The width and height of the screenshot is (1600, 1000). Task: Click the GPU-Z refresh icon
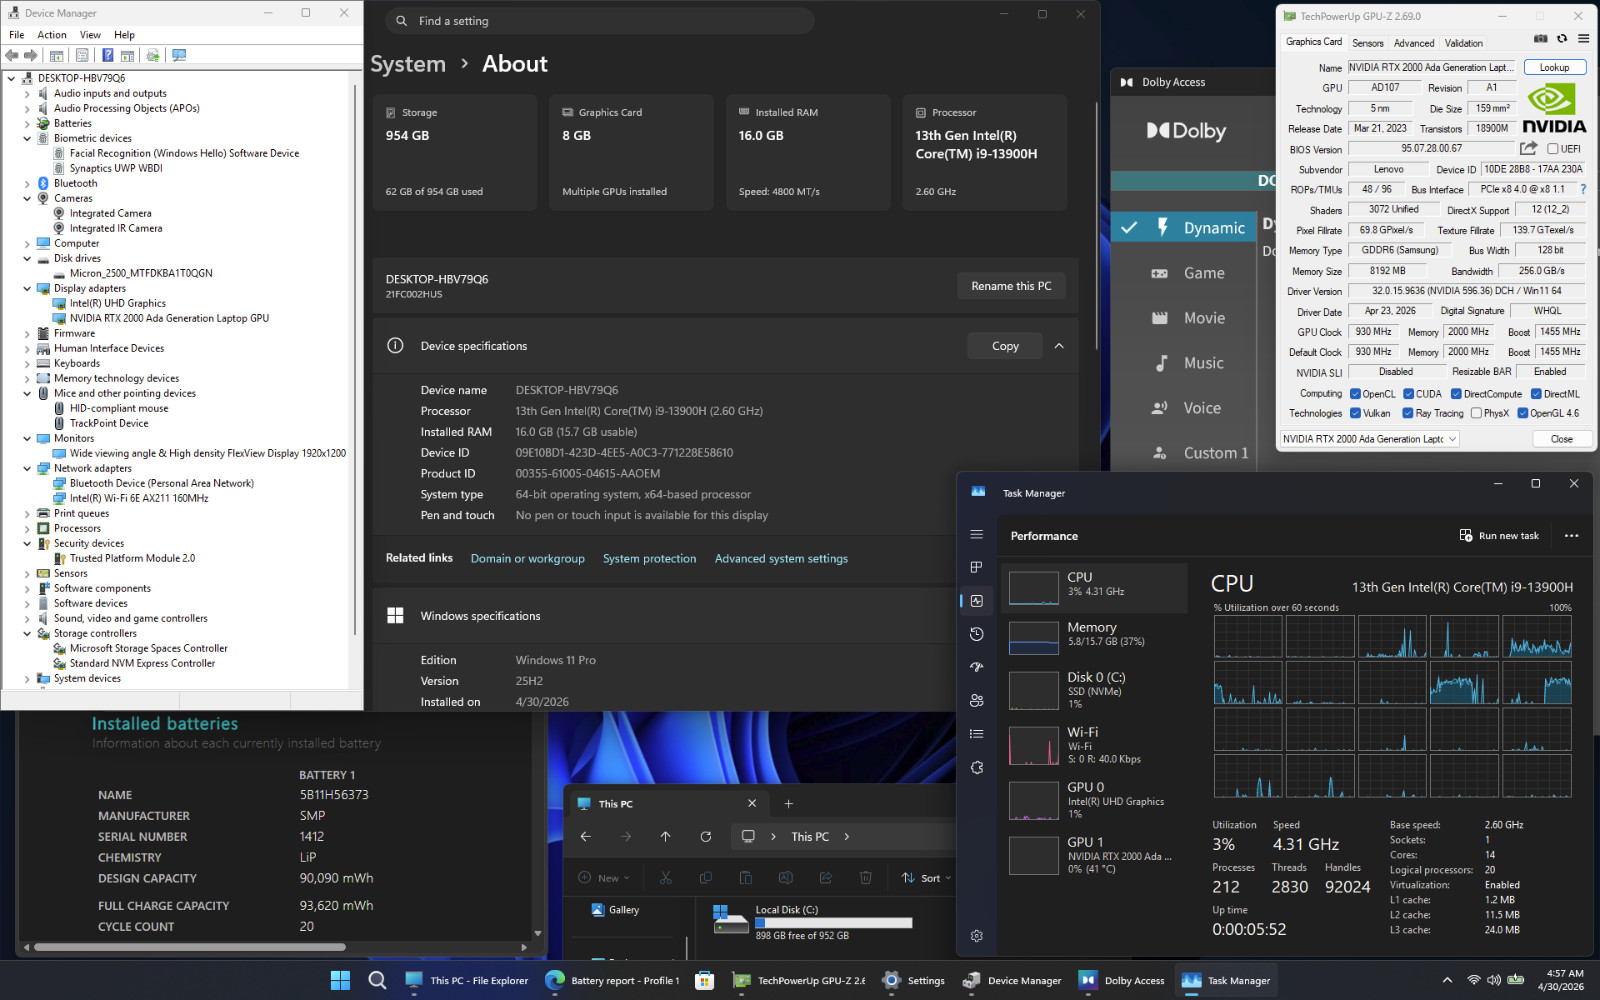point(1562,39)
